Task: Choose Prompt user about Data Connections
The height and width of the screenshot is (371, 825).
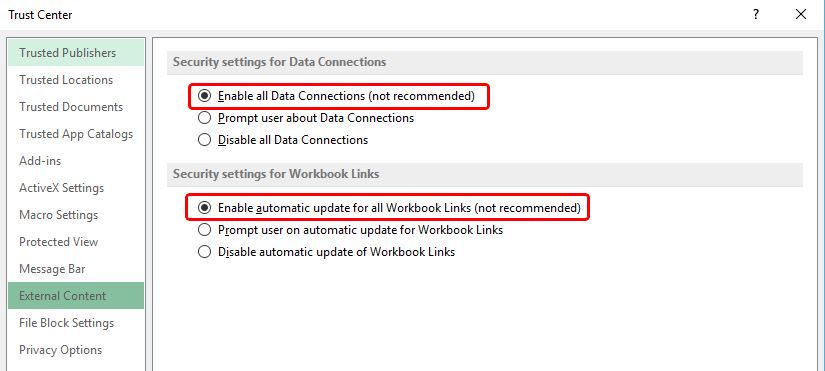Action: point(306,118)
